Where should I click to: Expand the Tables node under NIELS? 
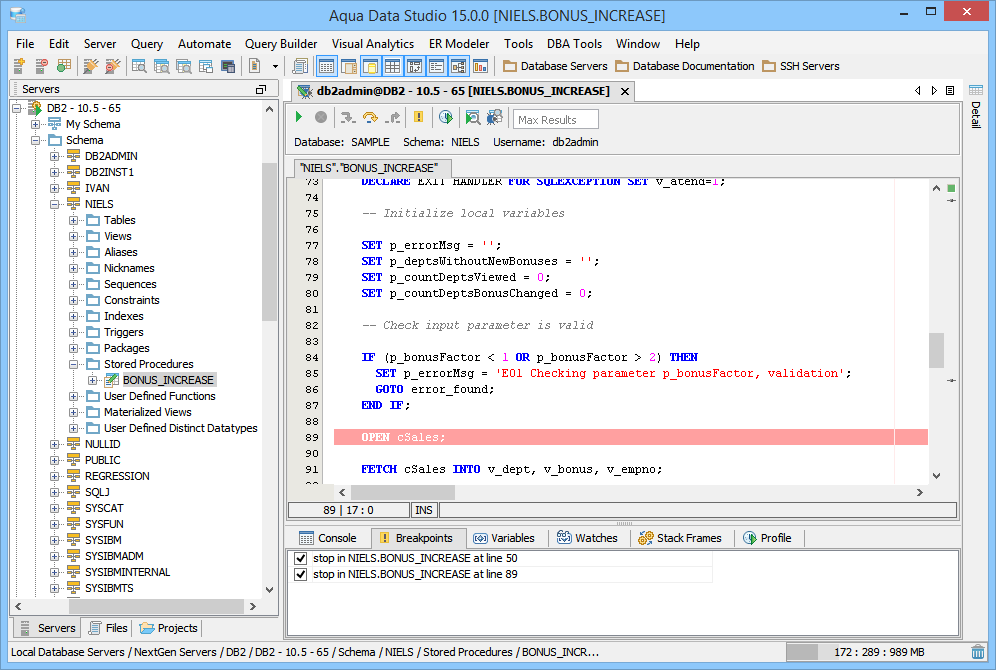(74, 220)
